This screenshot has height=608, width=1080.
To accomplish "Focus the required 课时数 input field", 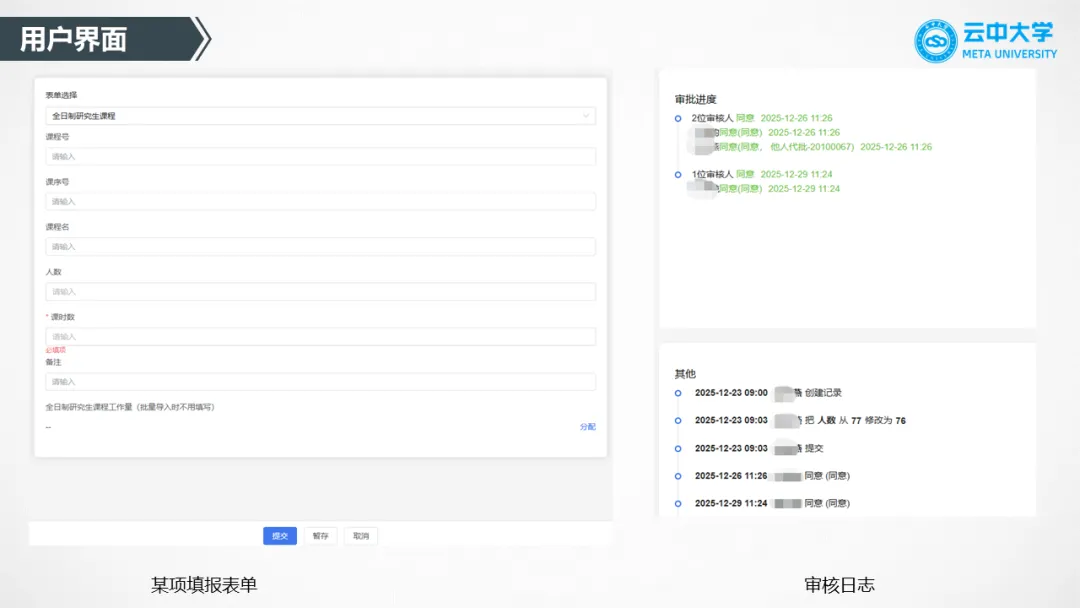I will [320, 337].
